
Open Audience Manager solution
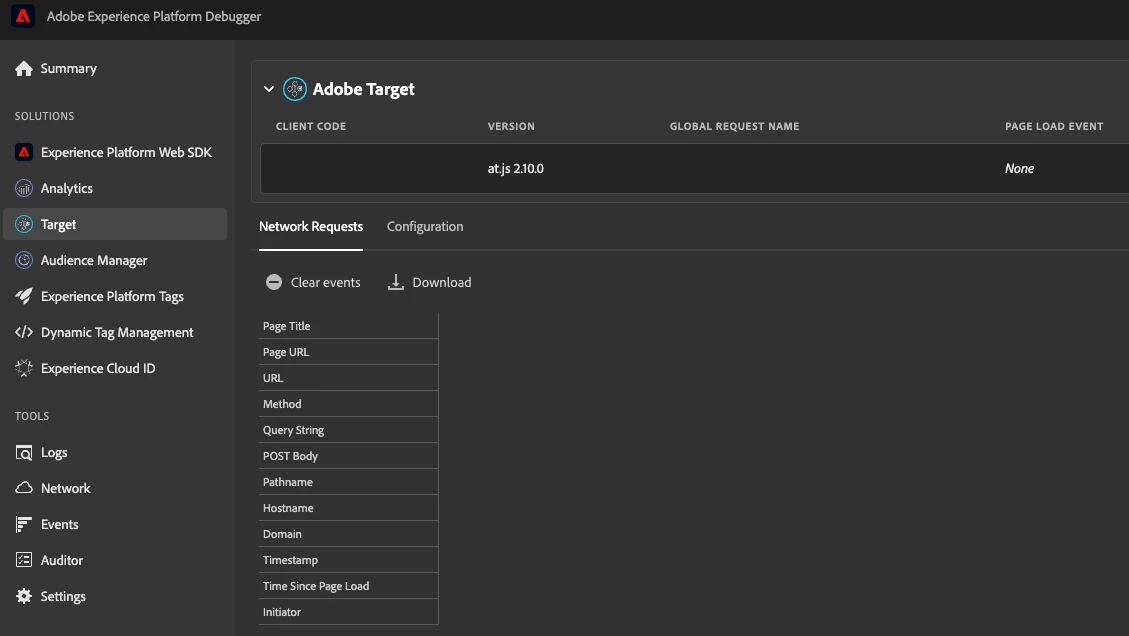(x=94, y=260)
